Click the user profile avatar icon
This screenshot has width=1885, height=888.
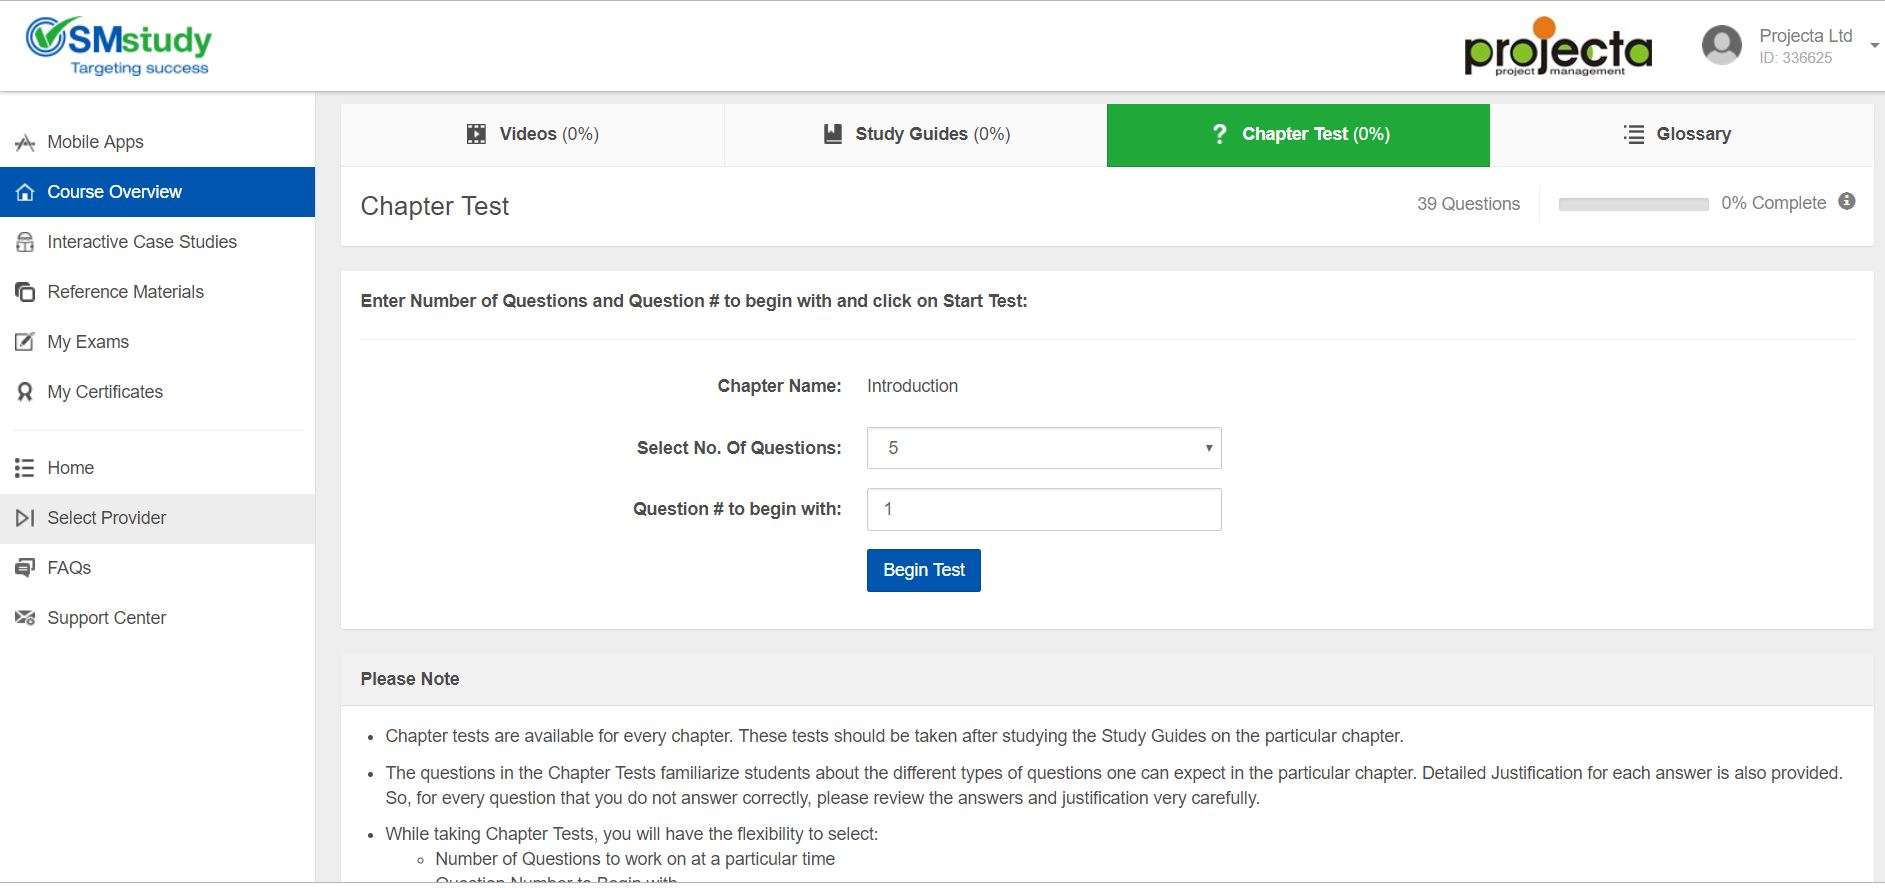tap(1721, 45)
